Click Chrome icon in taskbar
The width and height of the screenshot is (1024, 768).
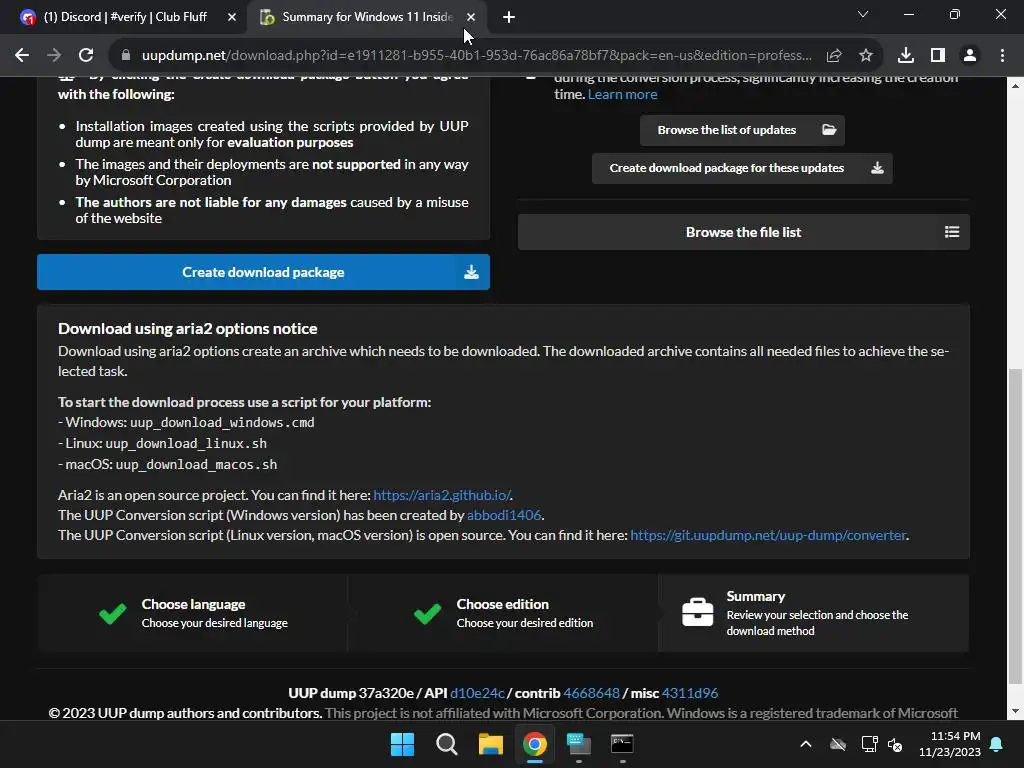click(535, 744)
